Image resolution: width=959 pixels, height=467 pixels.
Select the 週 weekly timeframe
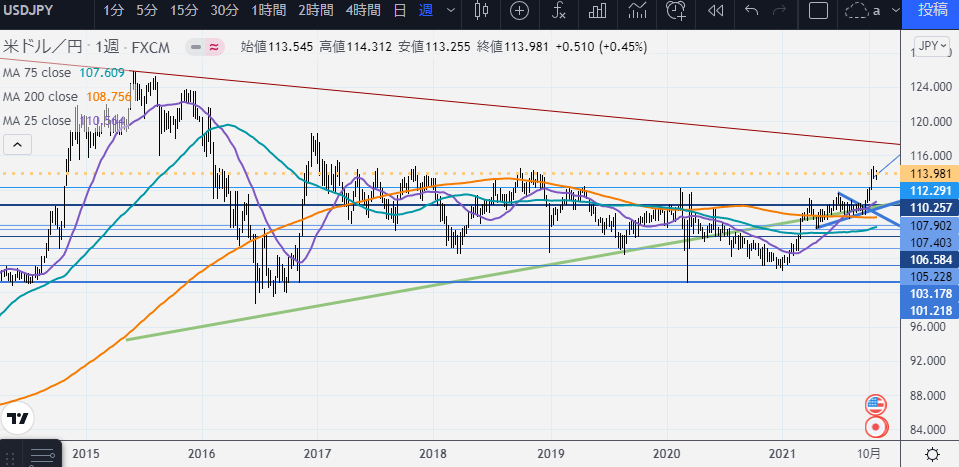tap(426, 10)
